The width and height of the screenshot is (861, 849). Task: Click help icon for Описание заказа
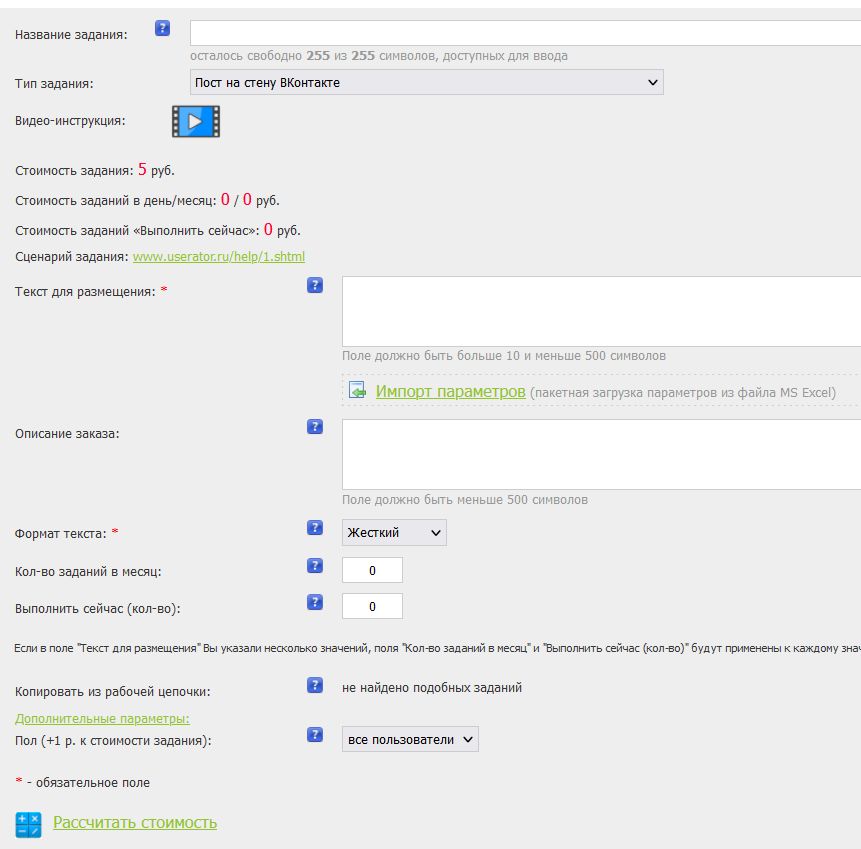pyautogui.click(x=315, y=427)
